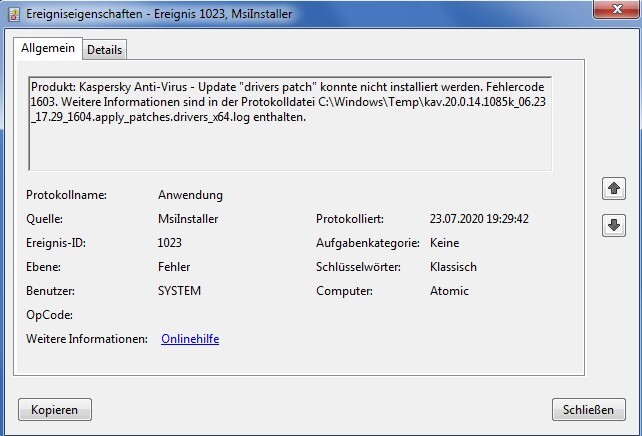Select the logged date 23.07.2020 19:29:42

(x=479, y=219)
